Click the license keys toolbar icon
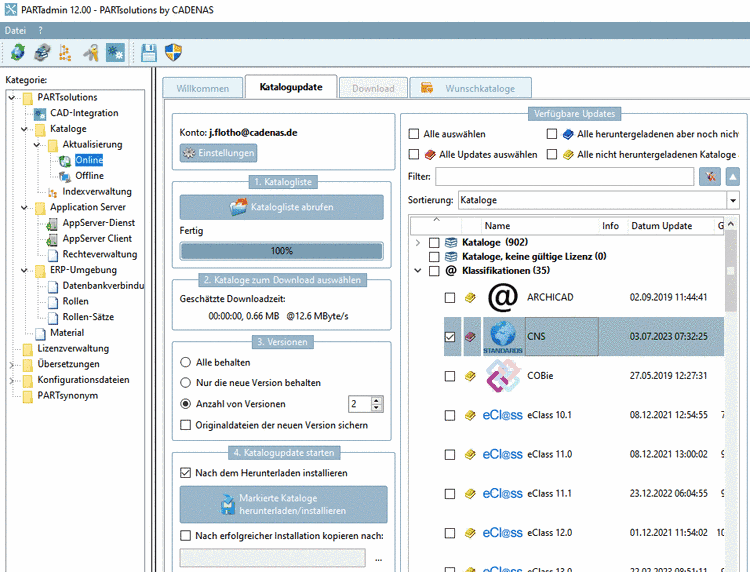This screenshot has height=572, width=750. 91,53
